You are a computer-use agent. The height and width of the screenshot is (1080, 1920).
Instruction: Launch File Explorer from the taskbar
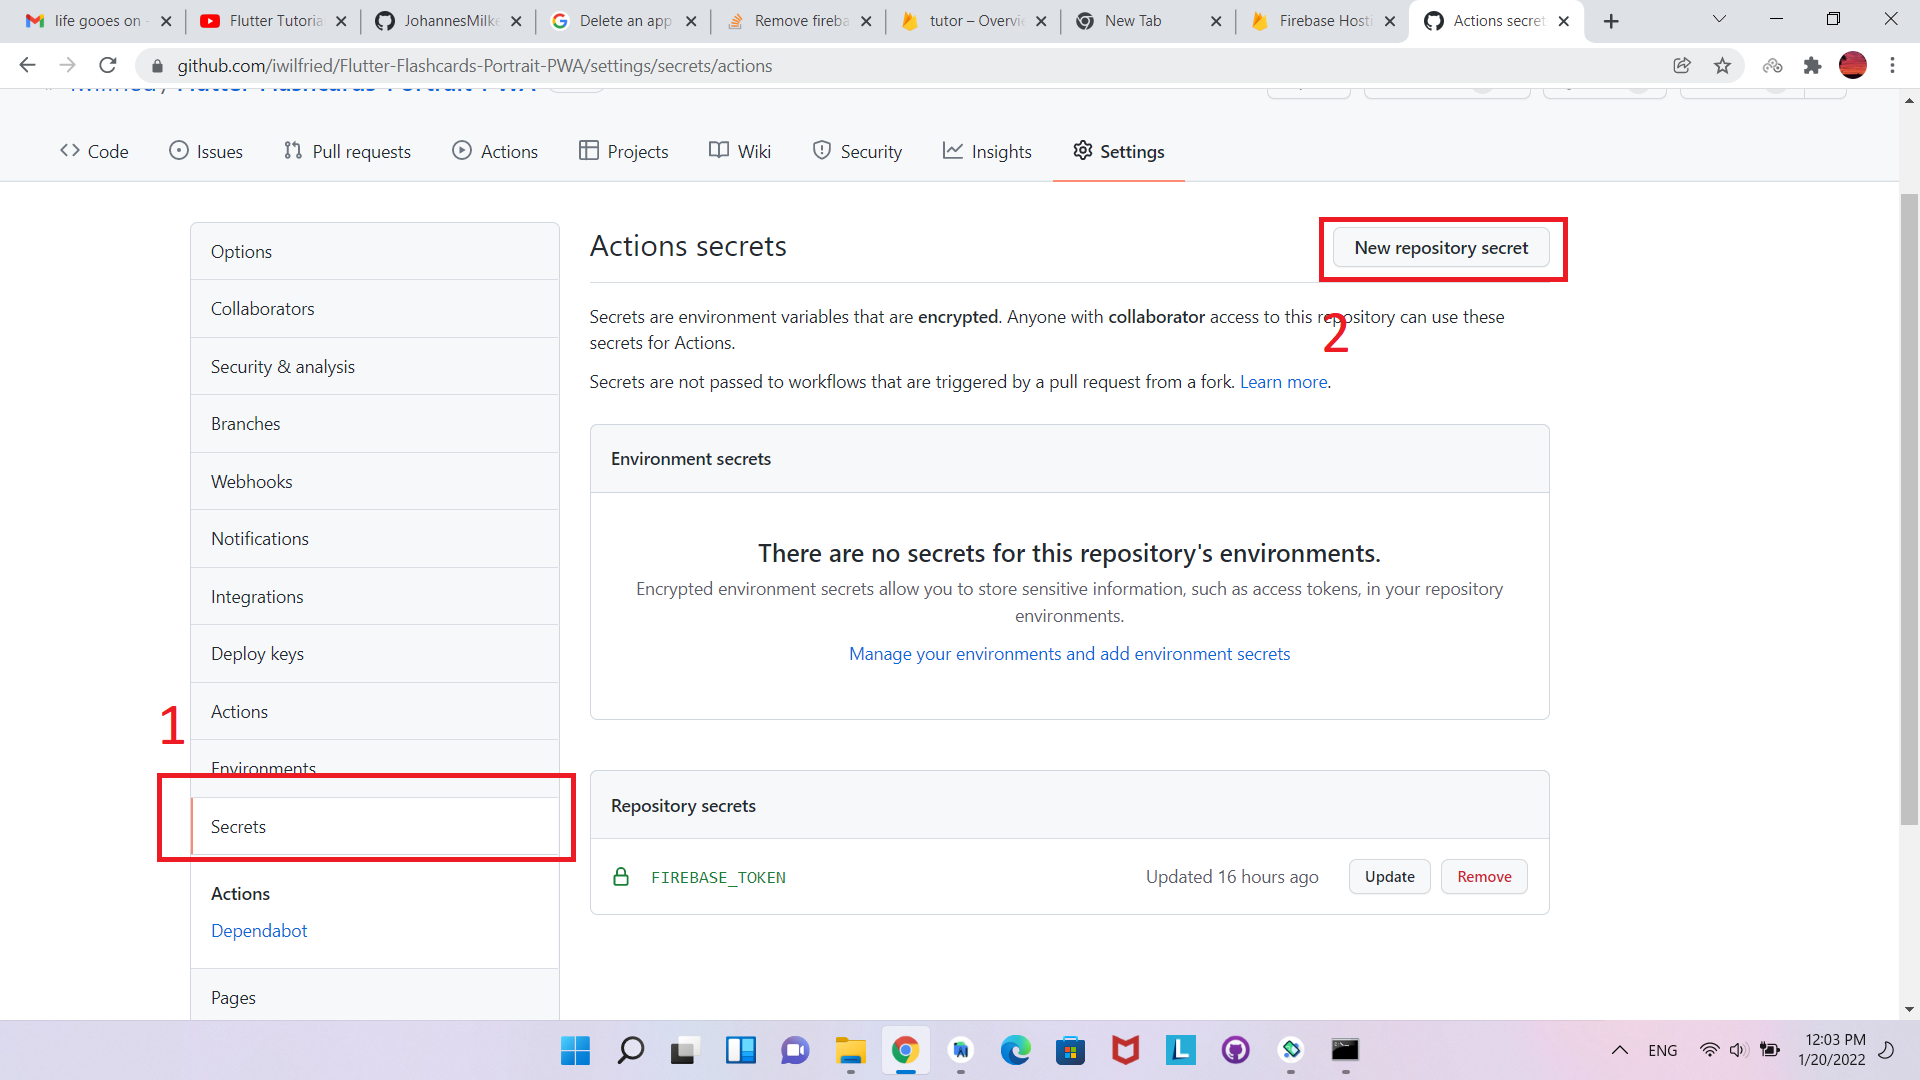tap(849, 1051)
